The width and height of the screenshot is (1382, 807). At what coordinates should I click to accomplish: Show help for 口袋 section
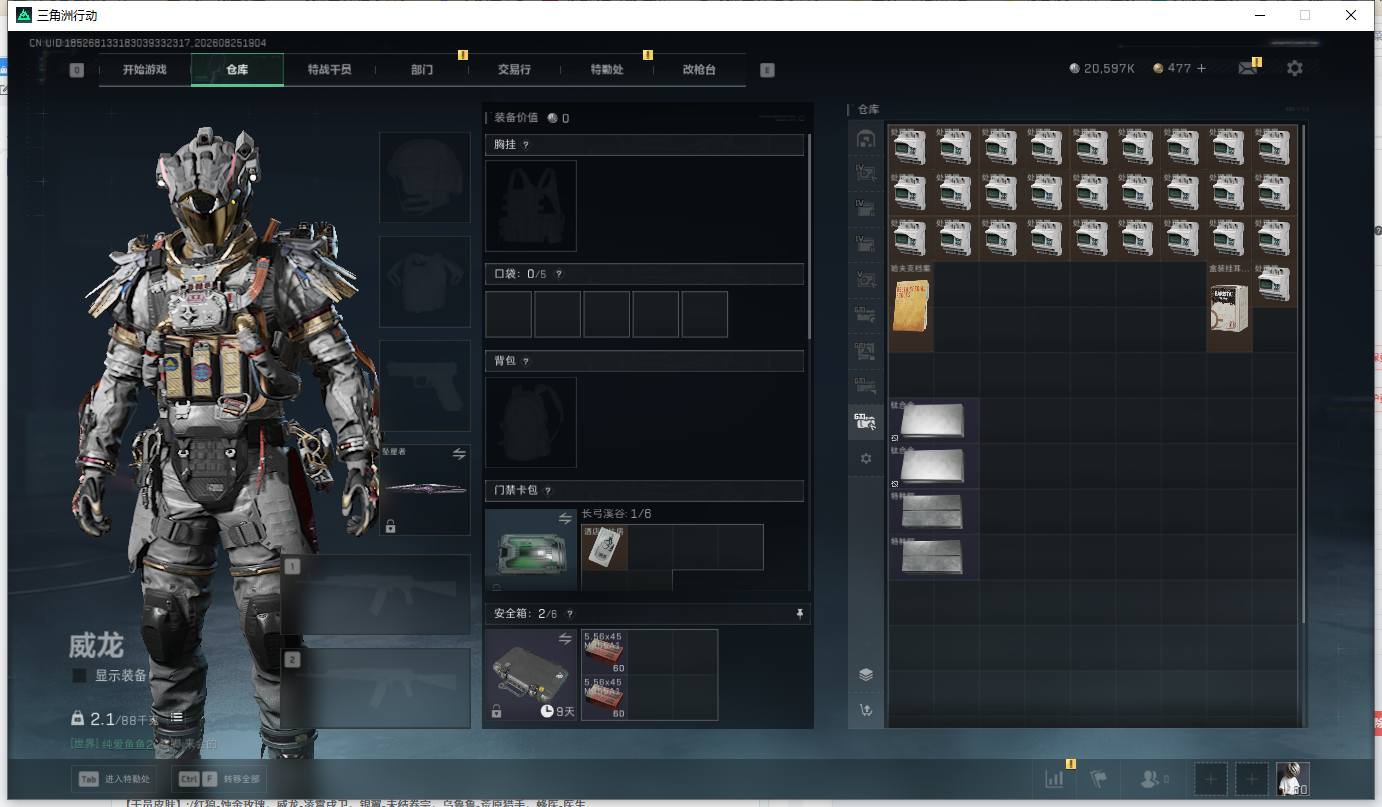[x=559, y=274]
